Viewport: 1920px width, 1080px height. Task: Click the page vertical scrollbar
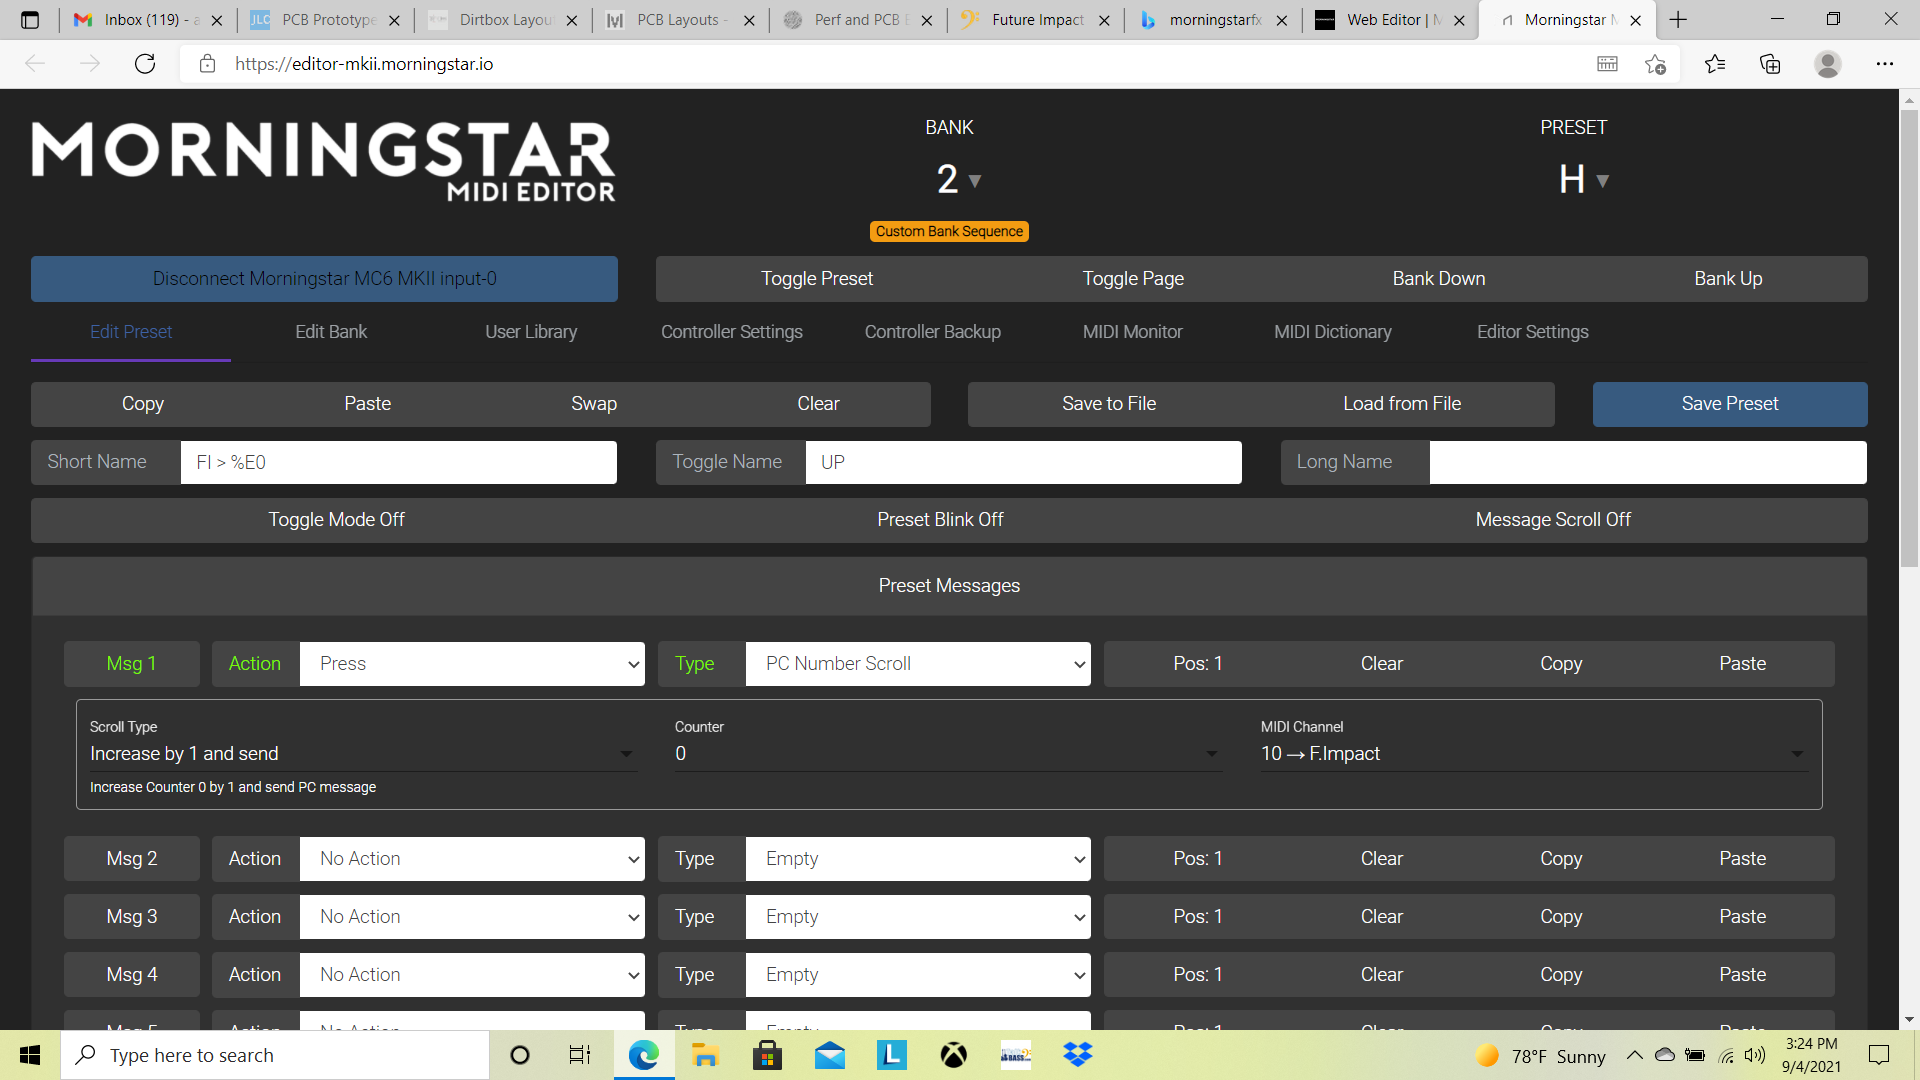(1909, 337)
